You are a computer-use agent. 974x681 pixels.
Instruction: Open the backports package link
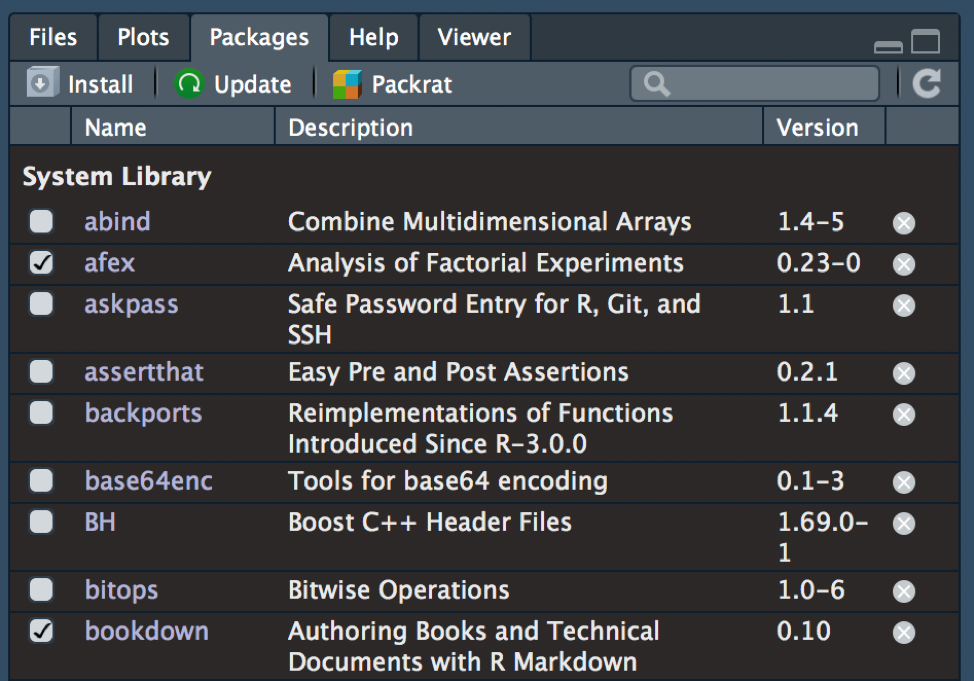(143, 413)
